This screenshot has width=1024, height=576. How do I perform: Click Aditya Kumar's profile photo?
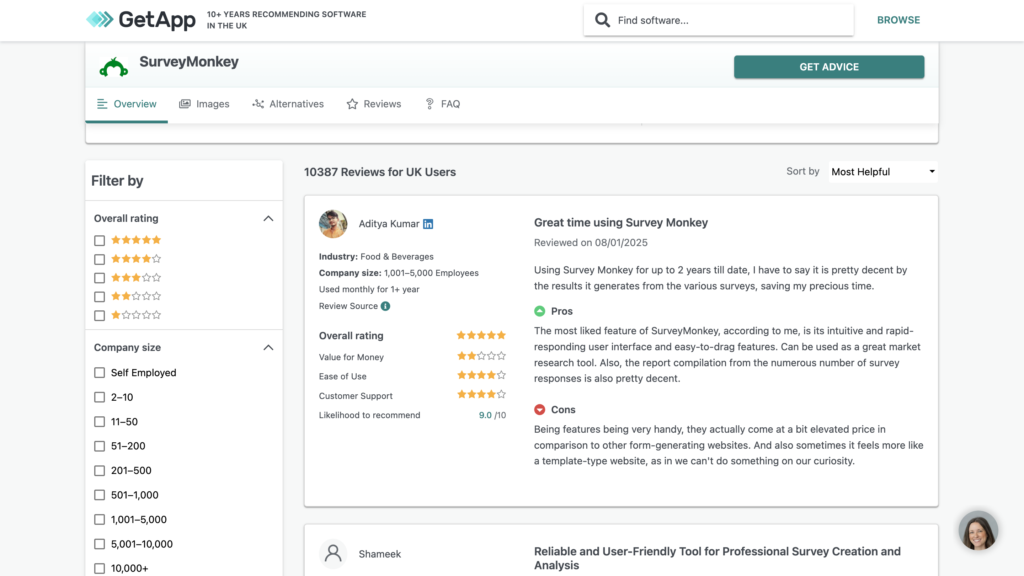[333, 224]
